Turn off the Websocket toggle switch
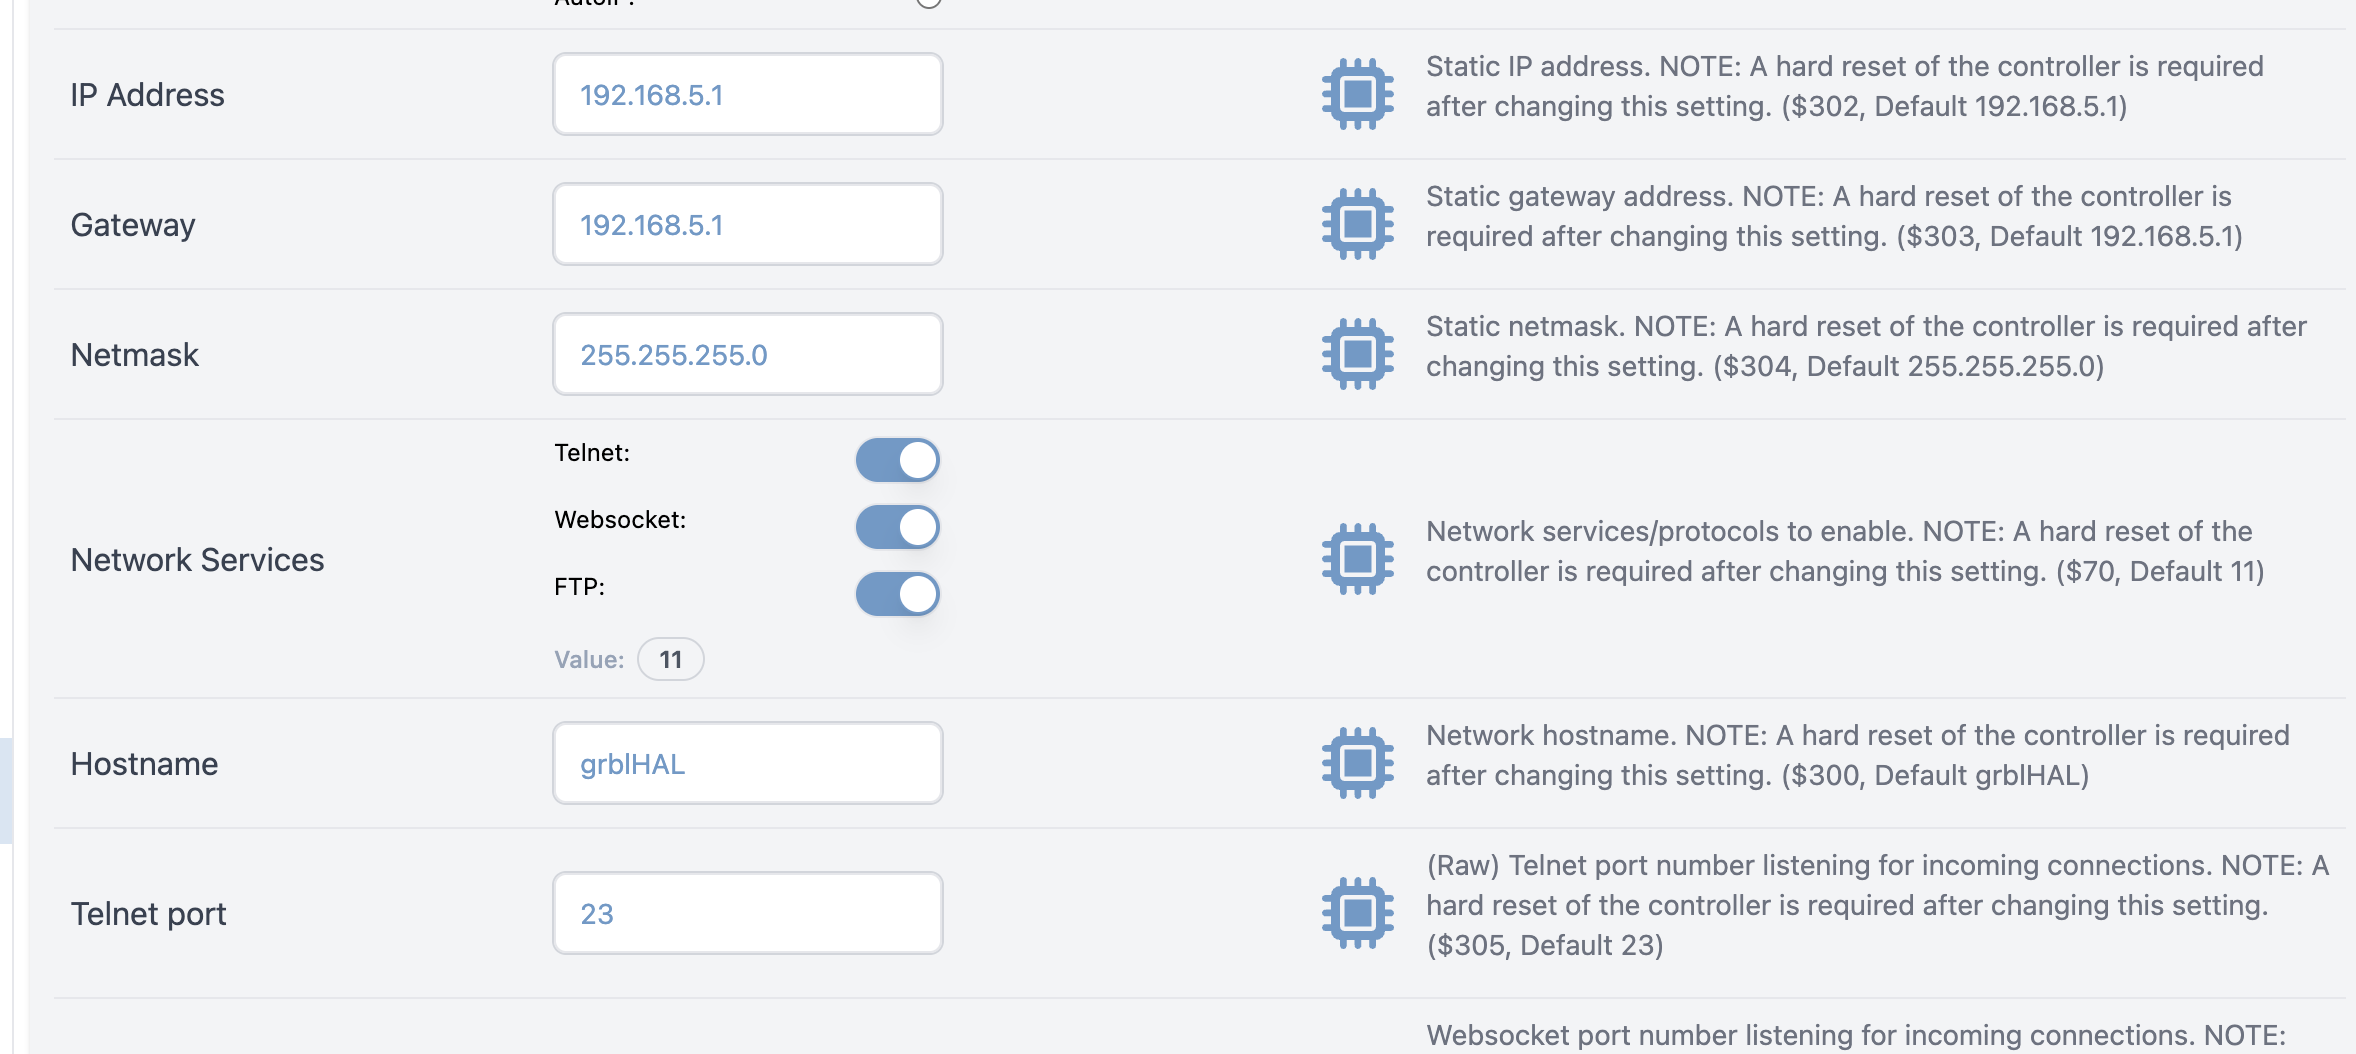Image resolution: width=2356 pixels, height=1054 pixels. [897, 527]
